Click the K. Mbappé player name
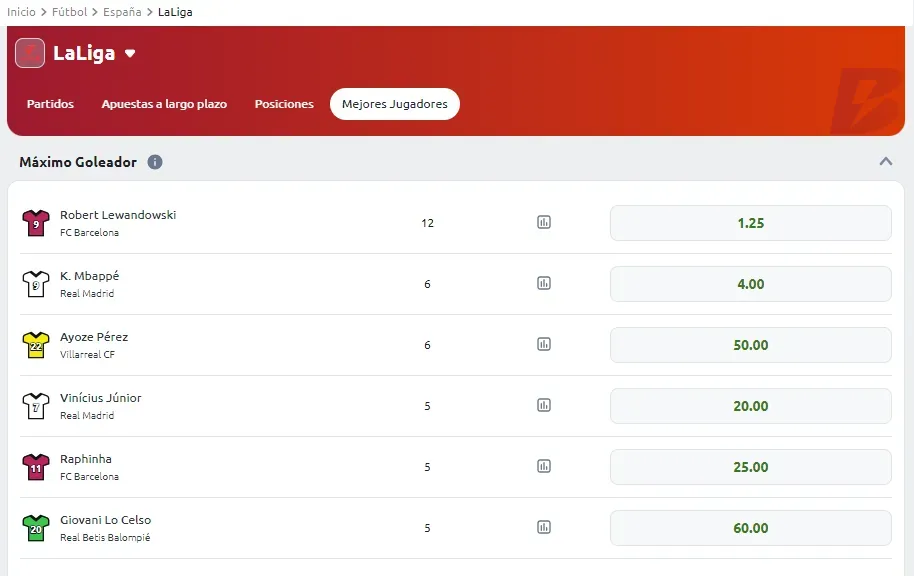The image size is (914, 576). pyautogui.click(x=89, y=276)
